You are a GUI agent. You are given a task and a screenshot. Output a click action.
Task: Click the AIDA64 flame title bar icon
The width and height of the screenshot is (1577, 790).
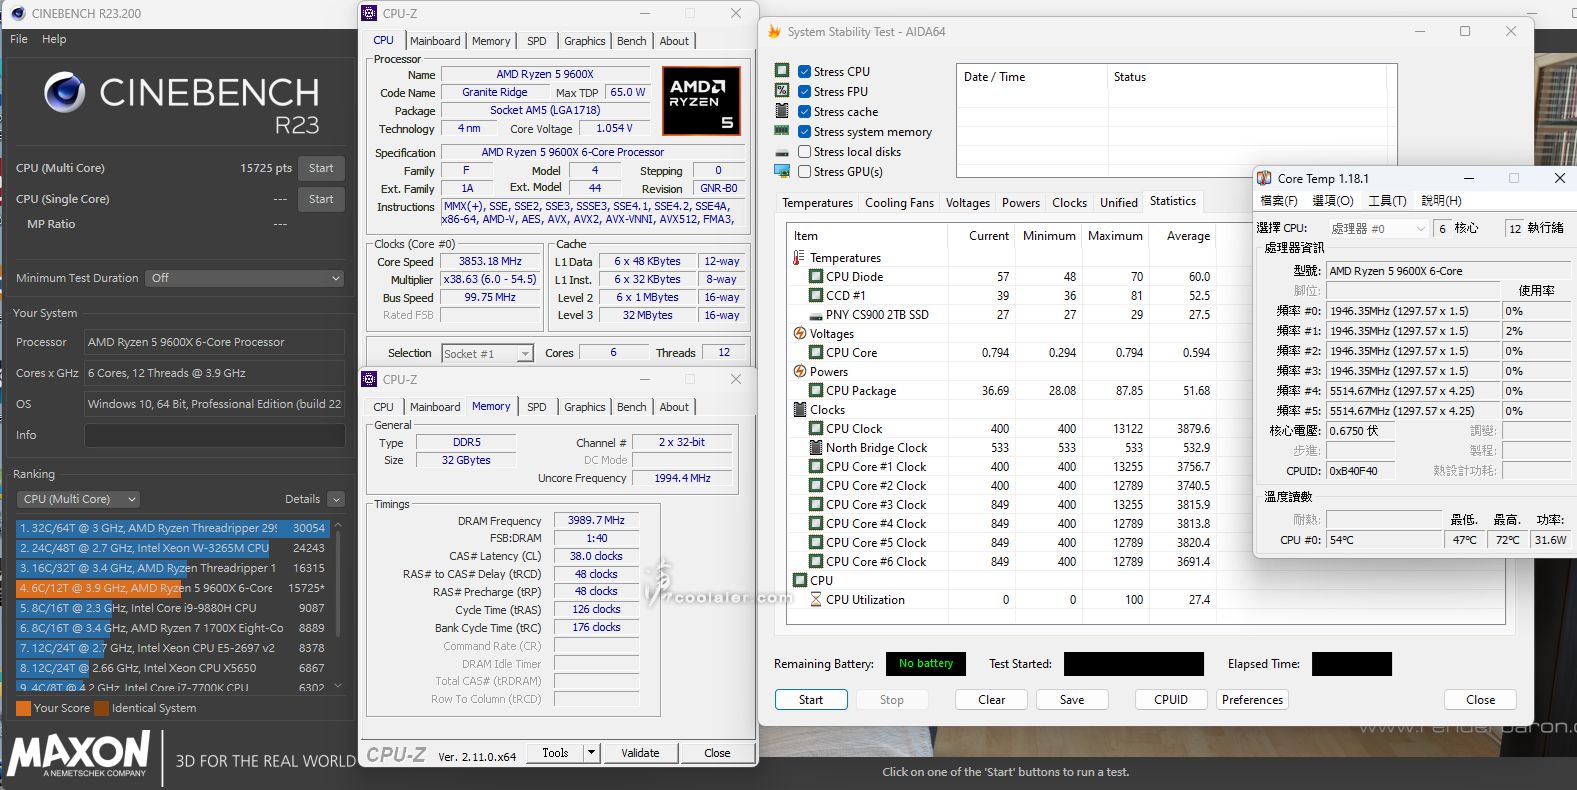click(774, 31)
